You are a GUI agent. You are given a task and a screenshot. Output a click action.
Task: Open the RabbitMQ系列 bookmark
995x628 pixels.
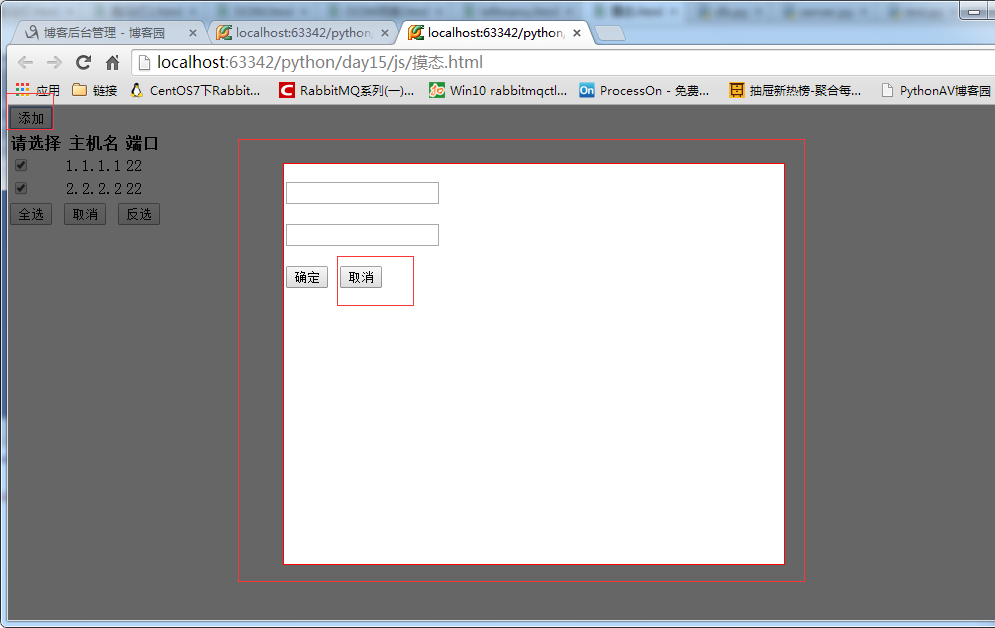[x=346, y=90]
